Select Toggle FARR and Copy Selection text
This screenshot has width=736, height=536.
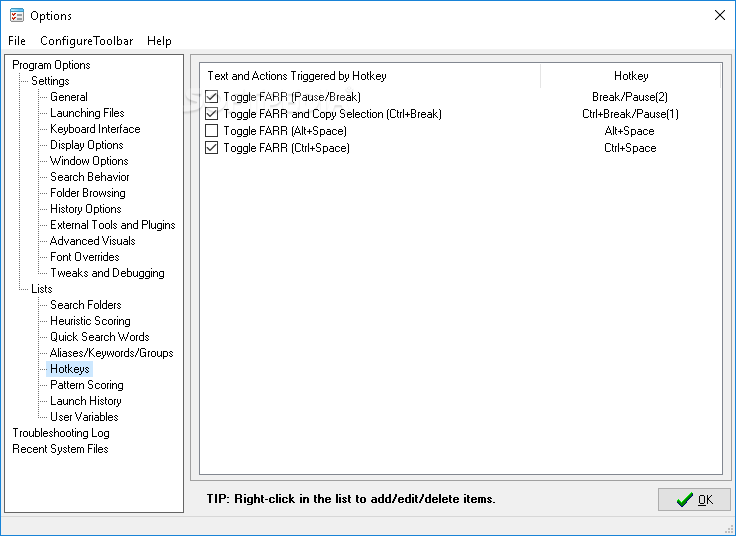(x=332, y=114)
